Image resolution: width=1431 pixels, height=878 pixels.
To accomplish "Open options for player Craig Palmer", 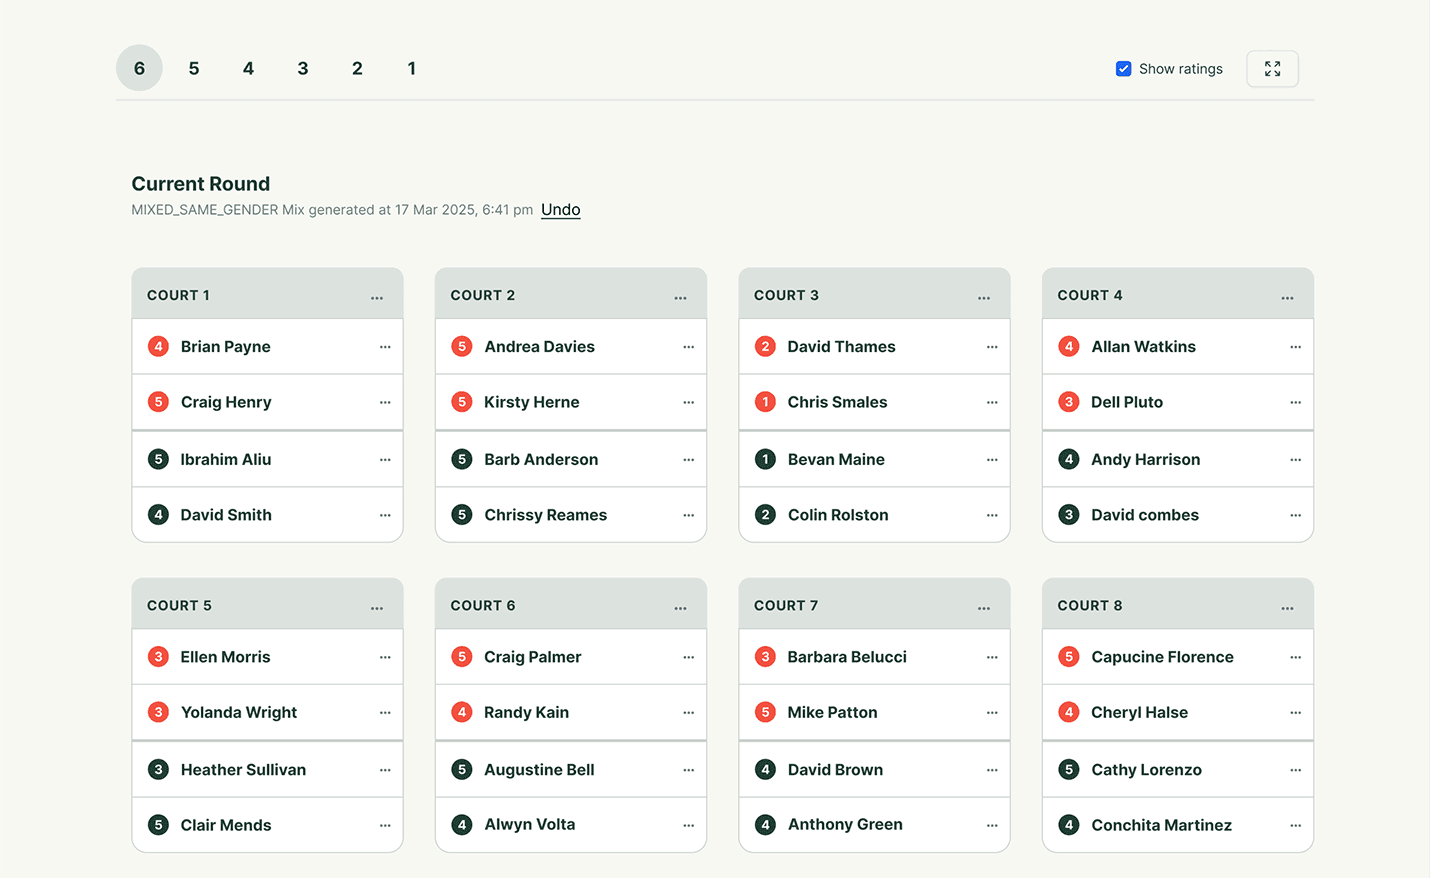I will [689, 657].
